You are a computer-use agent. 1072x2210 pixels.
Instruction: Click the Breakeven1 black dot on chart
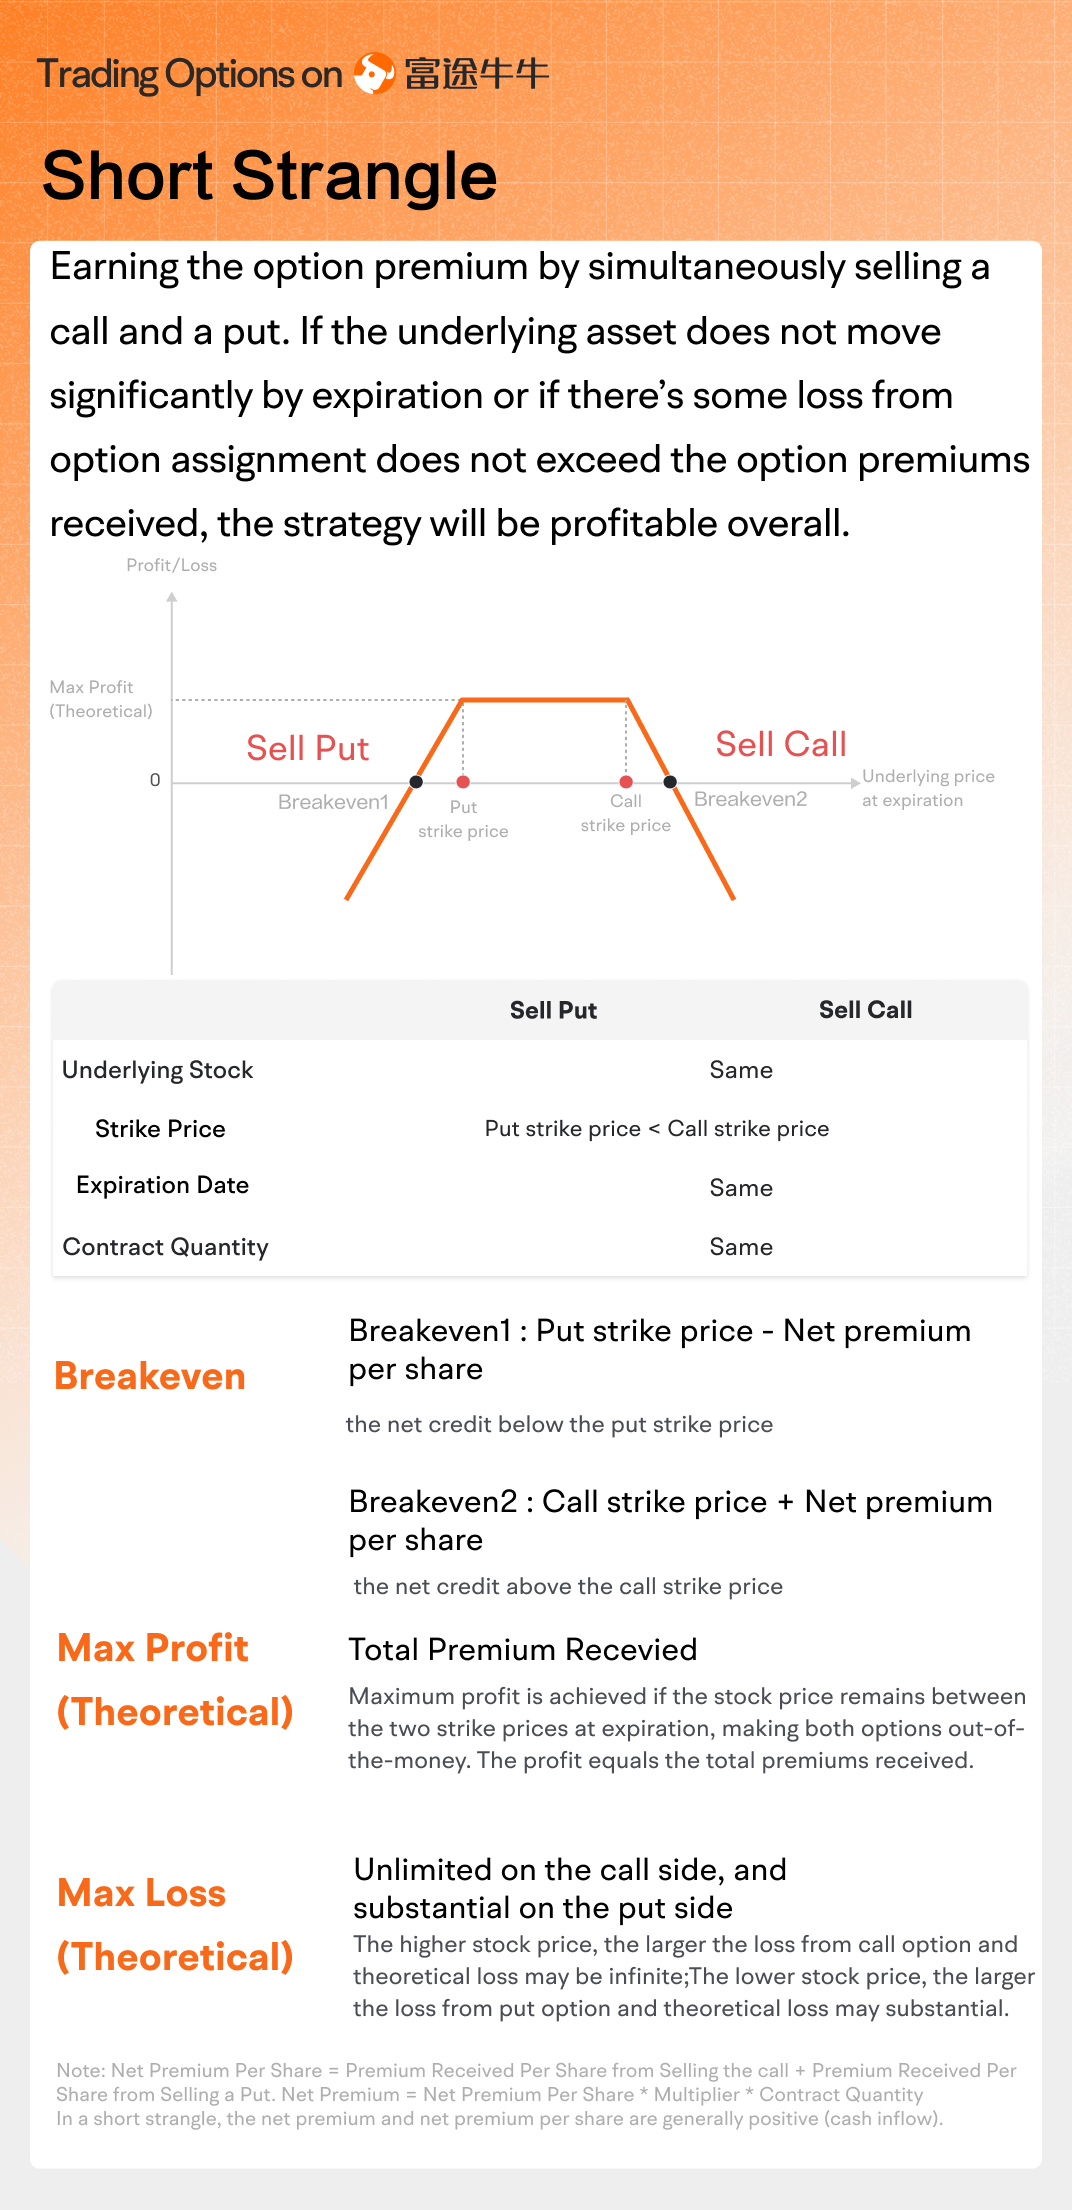(416, 782)
